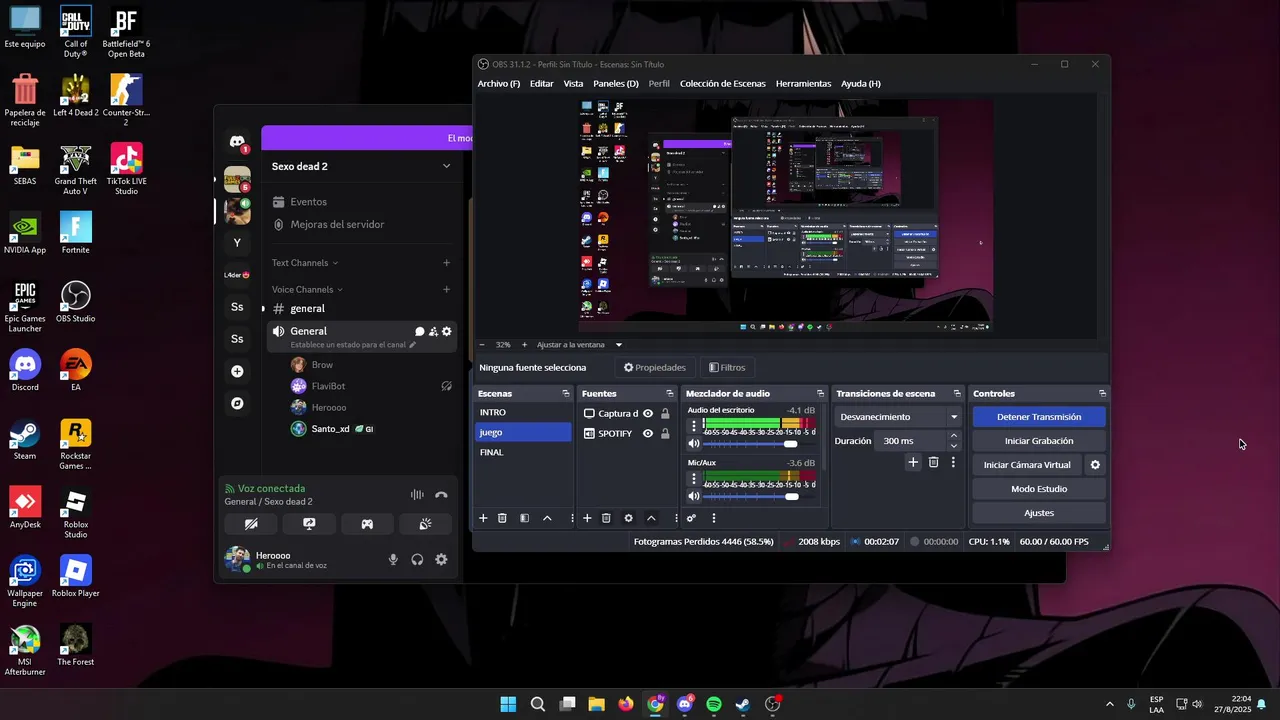Increase transition duration with up stepper
Screen dimensions: 1280x720
[x=953, y=436]
